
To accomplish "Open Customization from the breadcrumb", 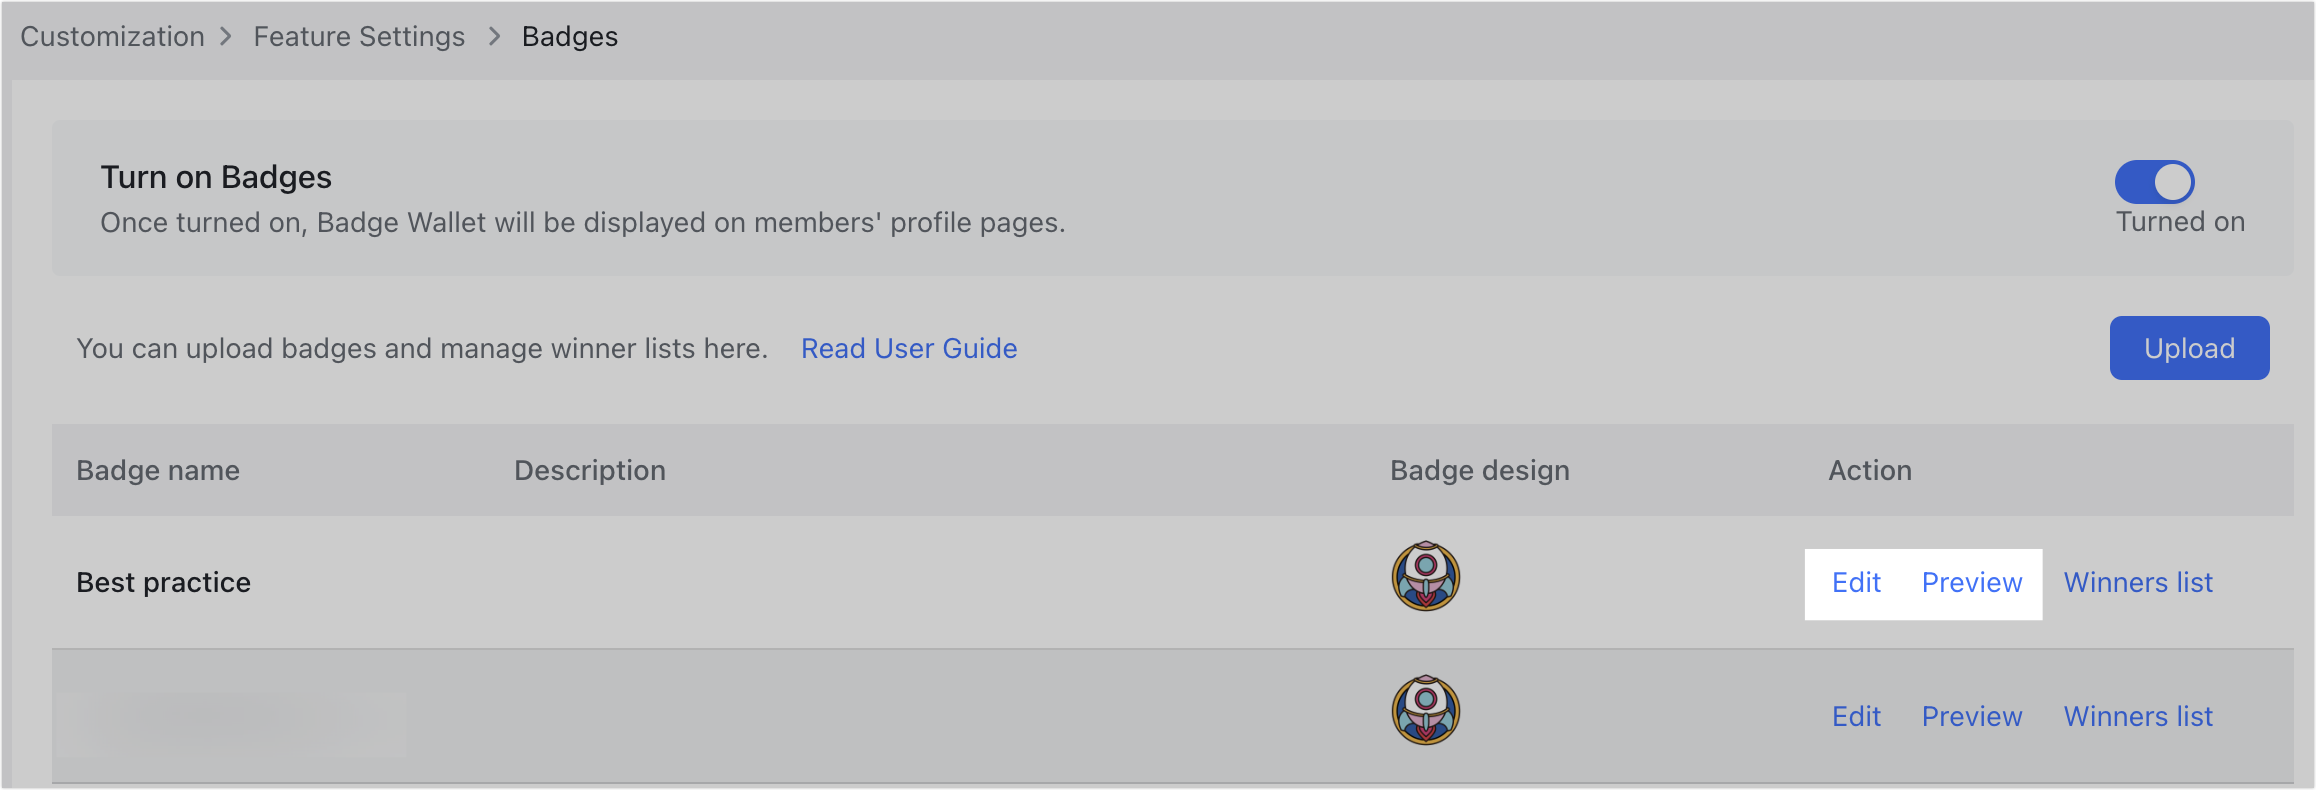I will 112,36.
